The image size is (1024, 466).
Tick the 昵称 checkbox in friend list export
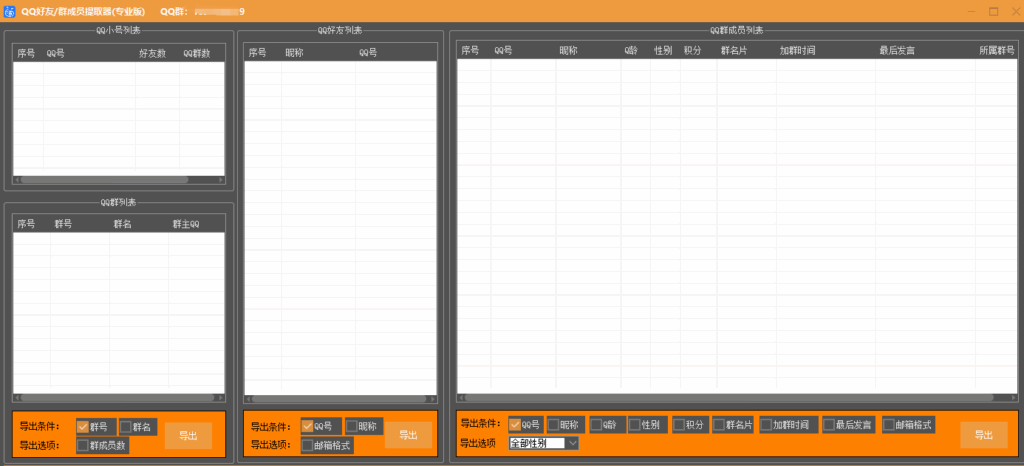click(x=351, y=426)
